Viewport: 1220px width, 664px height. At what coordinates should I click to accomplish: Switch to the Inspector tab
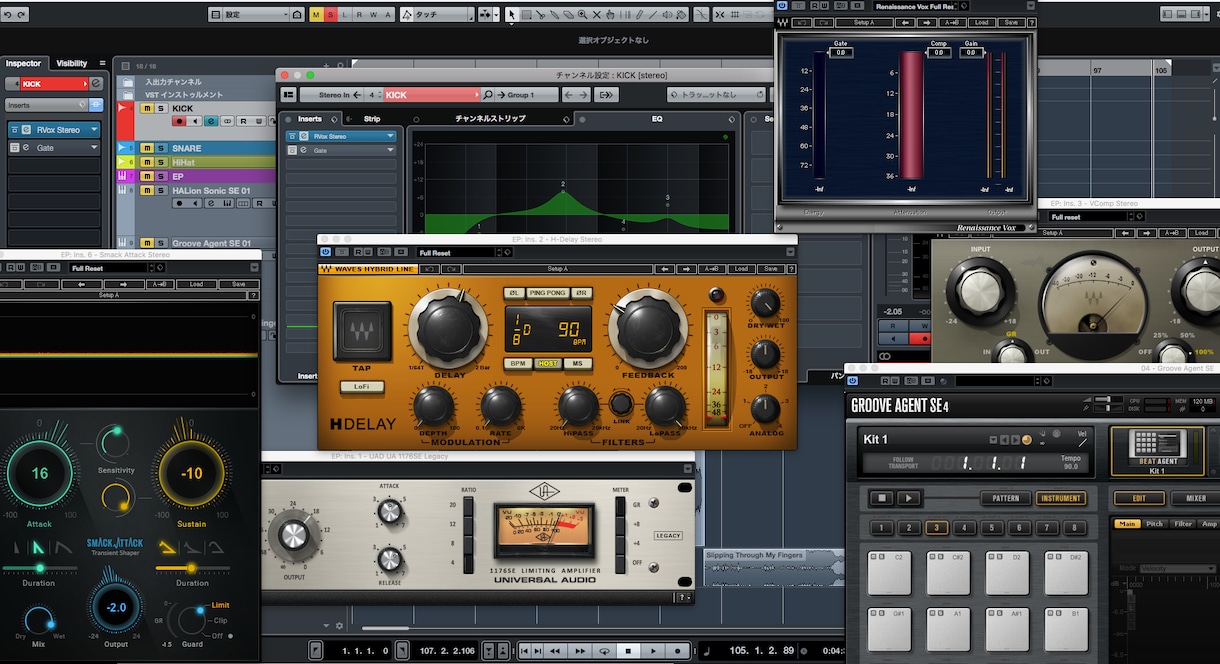point(24,63)
